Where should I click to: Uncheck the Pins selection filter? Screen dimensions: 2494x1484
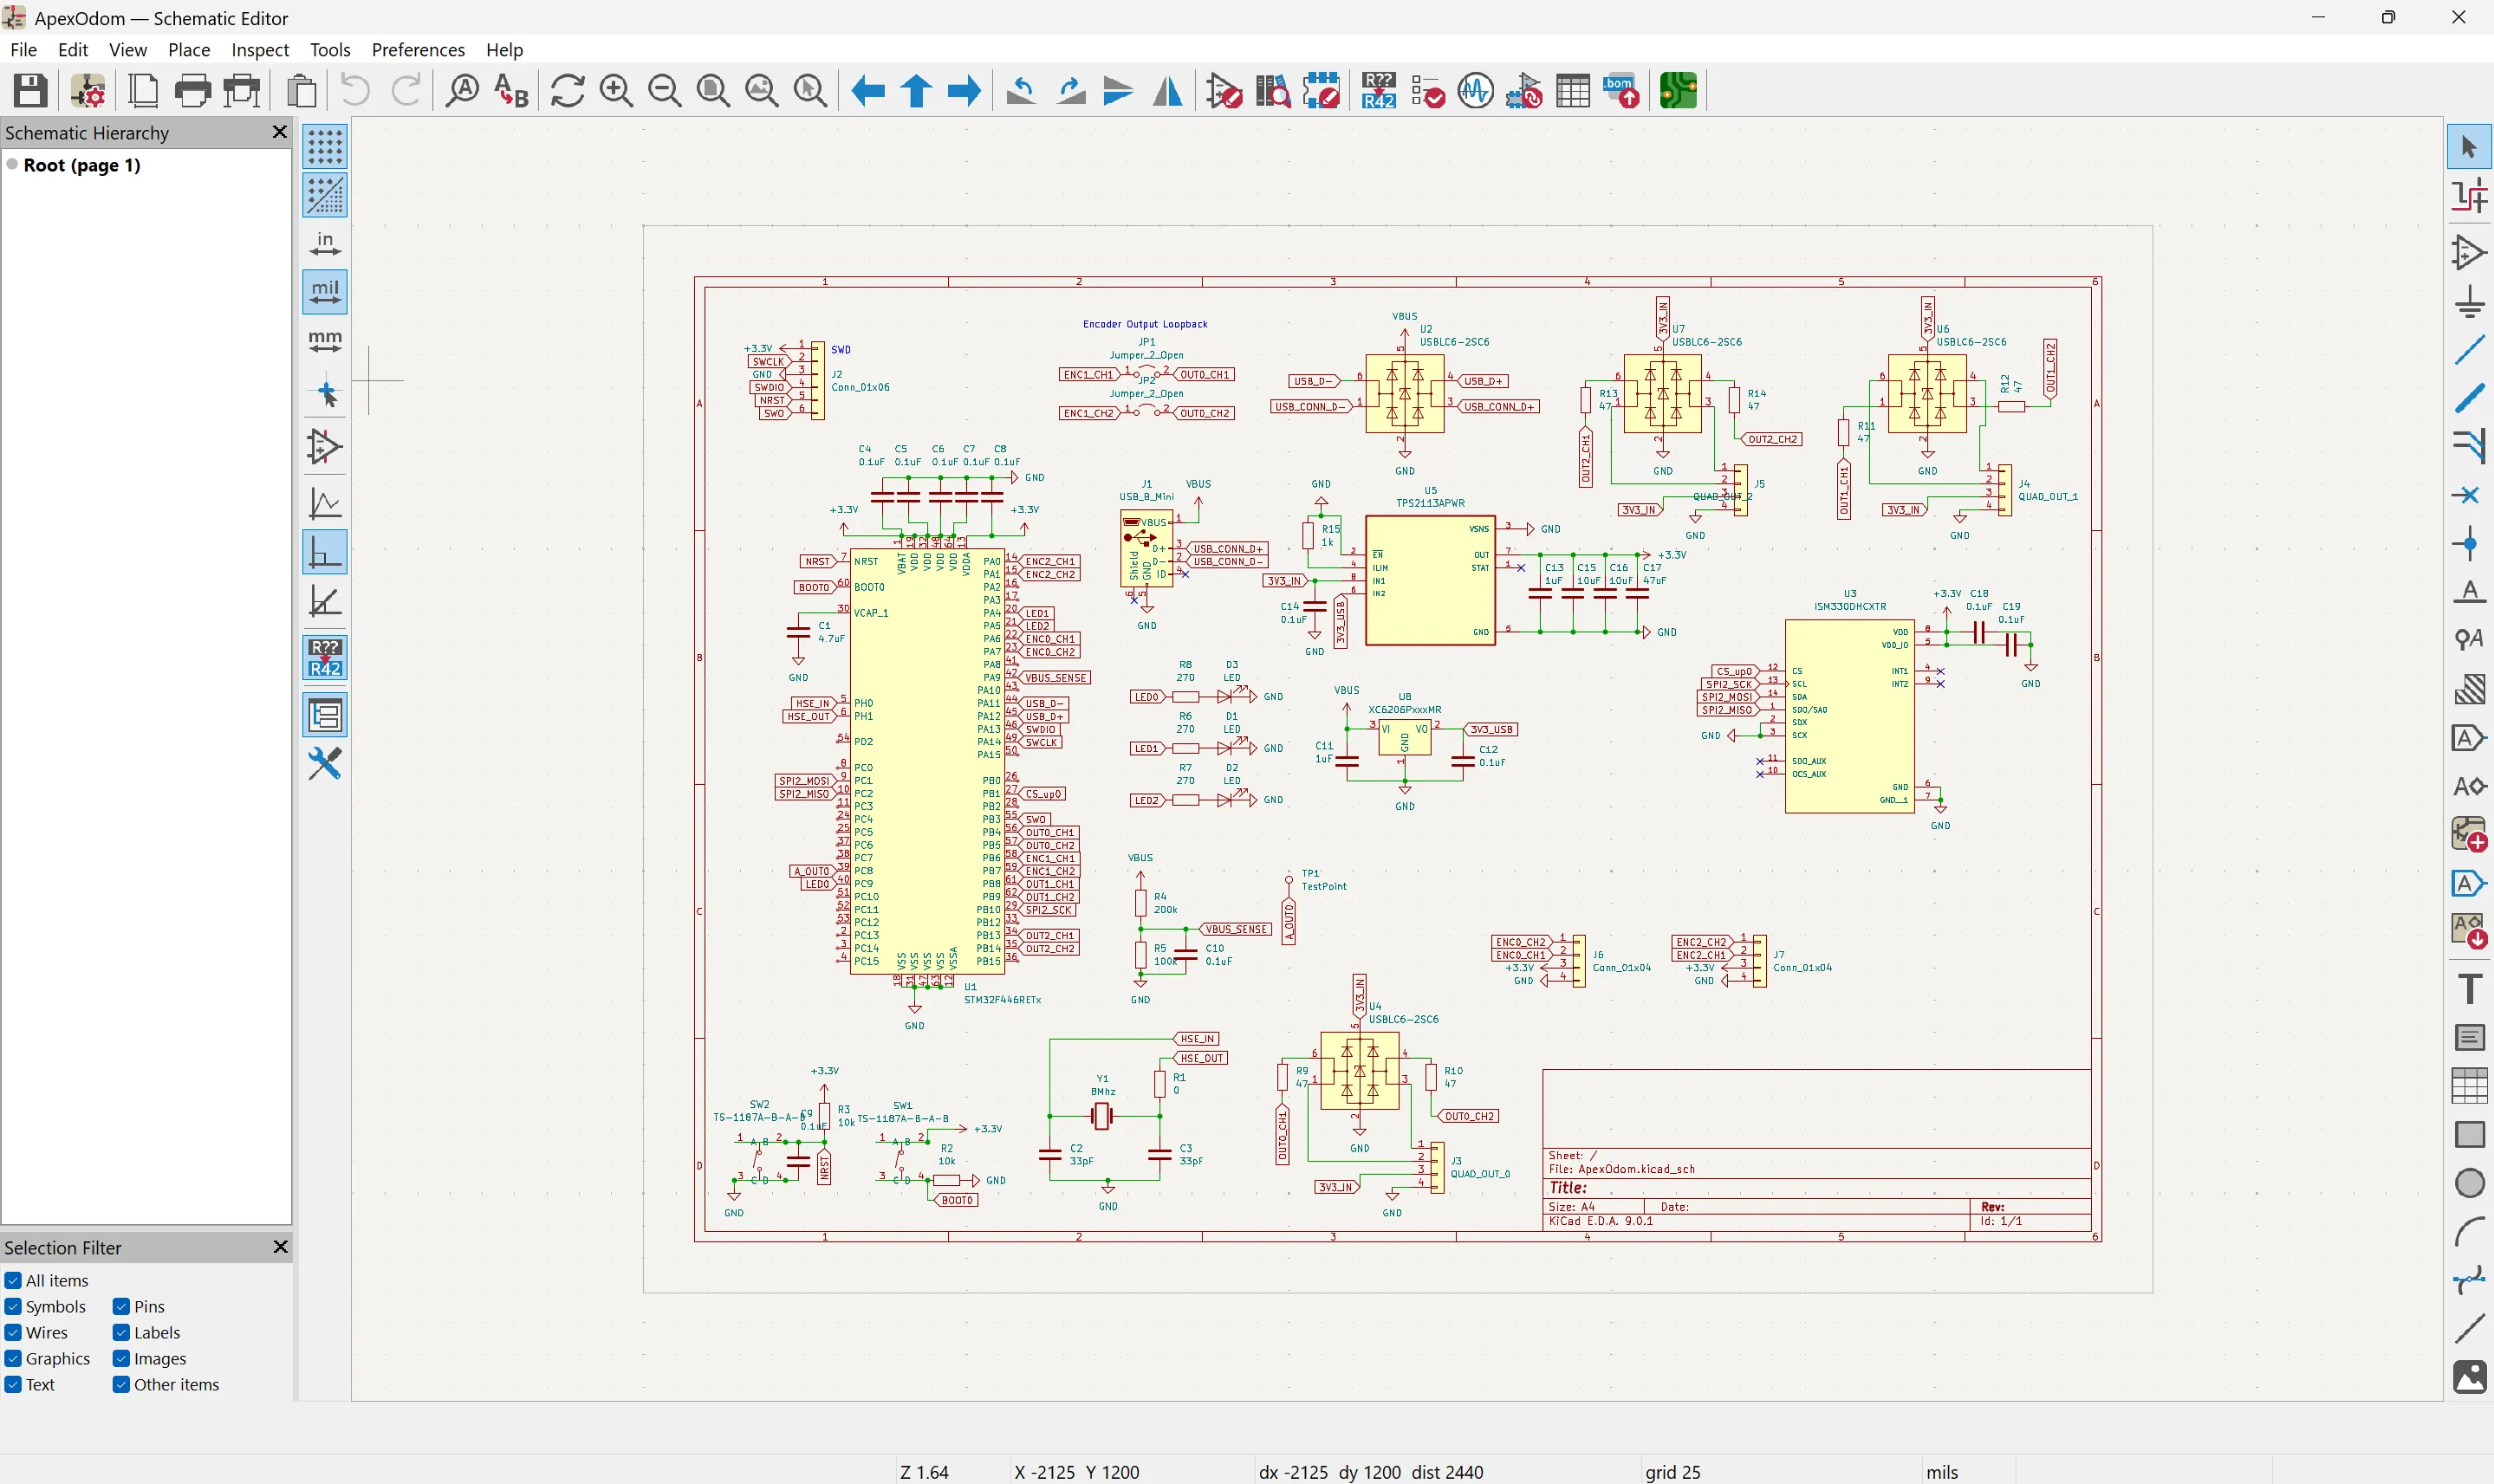click(x=139, y=1307)
